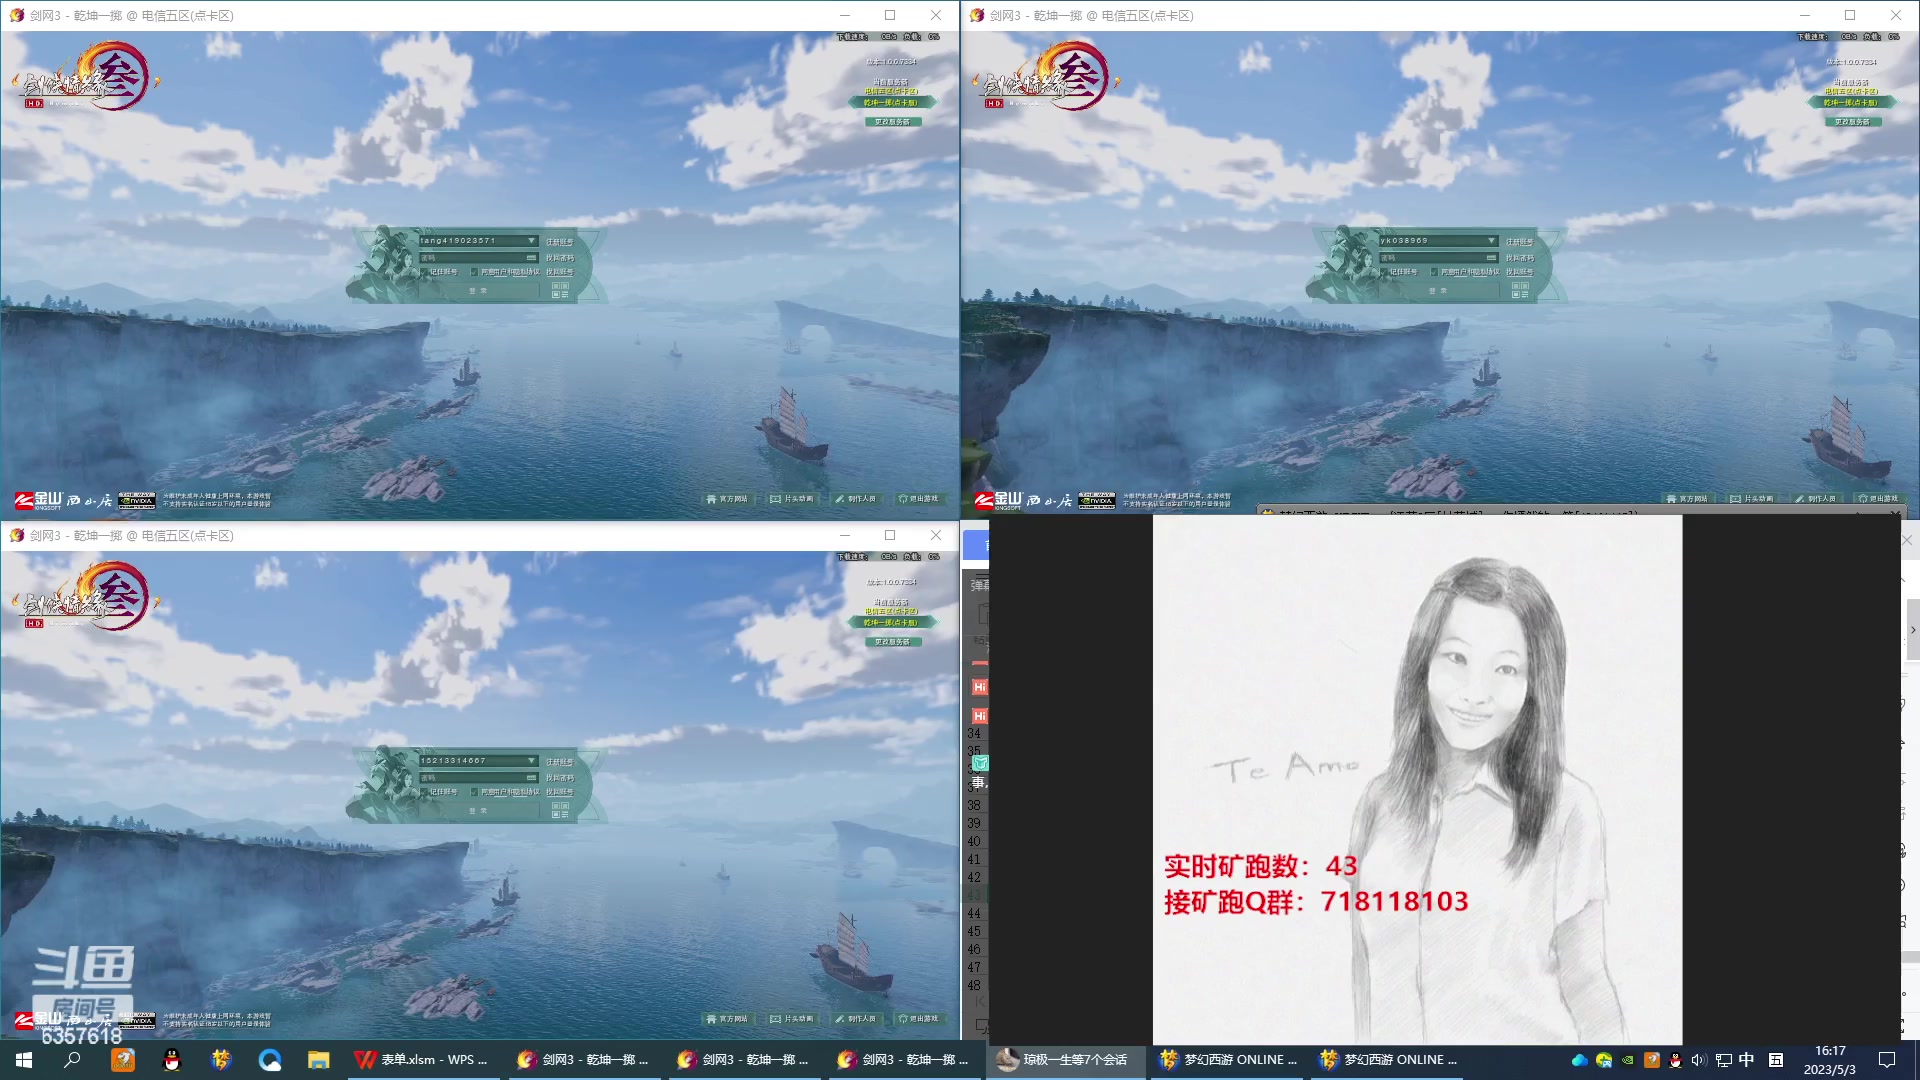Click 登录 button in yk038969 window

point(1439,291)
